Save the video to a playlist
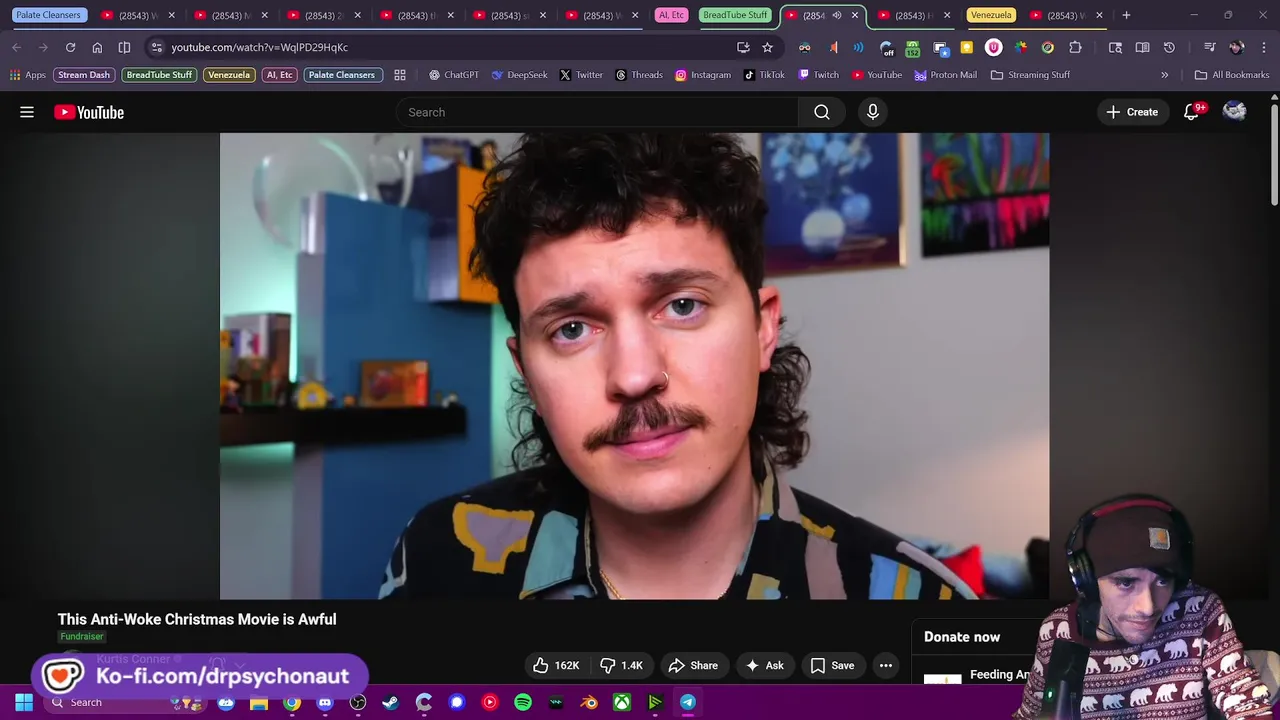This screenshot has height=720, width=1280. (x=832, y=665)
